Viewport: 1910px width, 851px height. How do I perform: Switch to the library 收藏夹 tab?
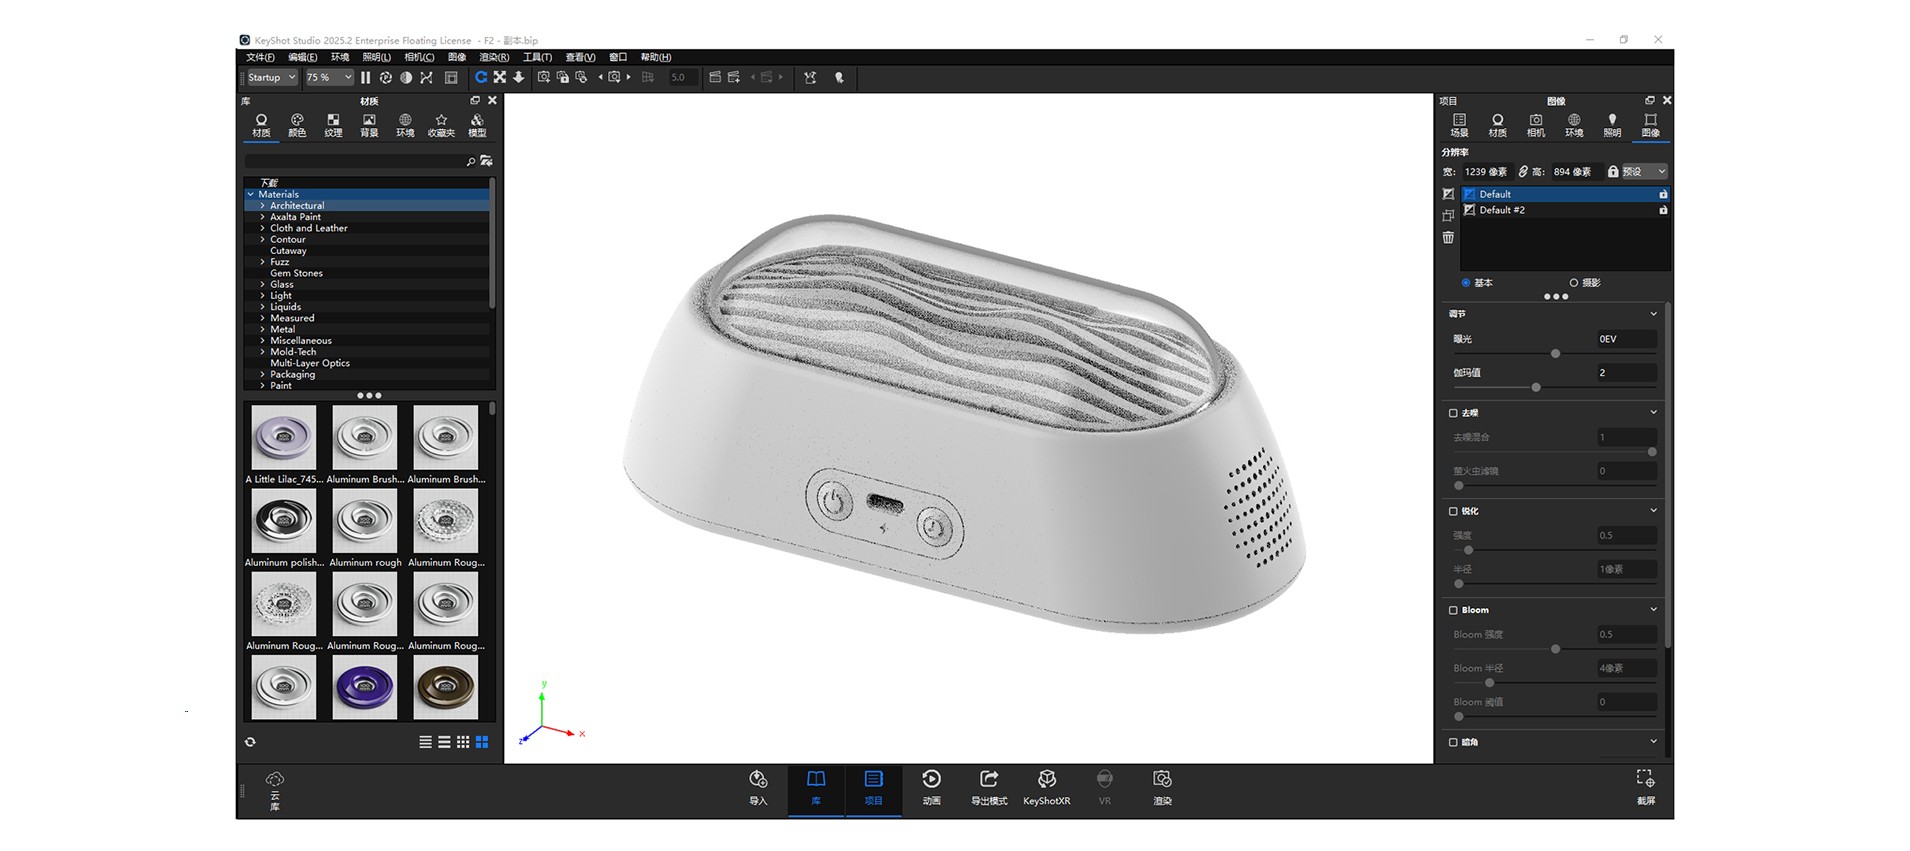(x=441, y=125)
